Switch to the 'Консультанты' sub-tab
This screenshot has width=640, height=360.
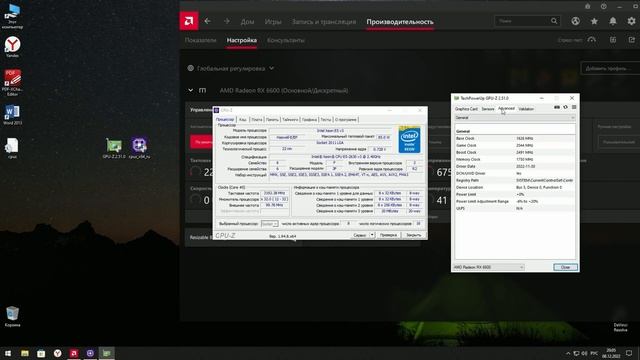point(286,40)
